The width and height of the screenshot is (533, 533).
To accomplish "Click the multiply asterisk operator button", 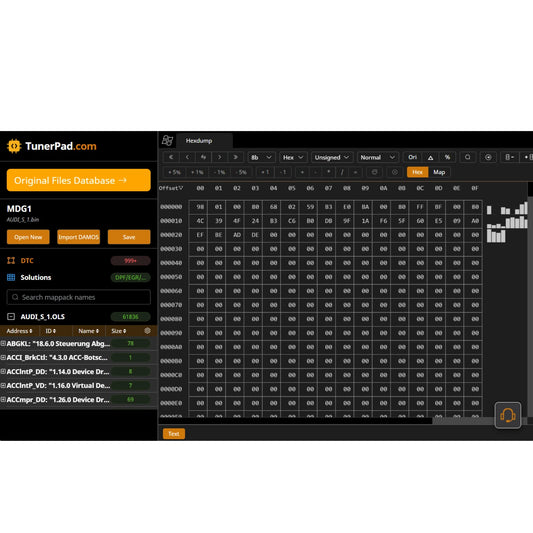I will click(x=329, y=172).
